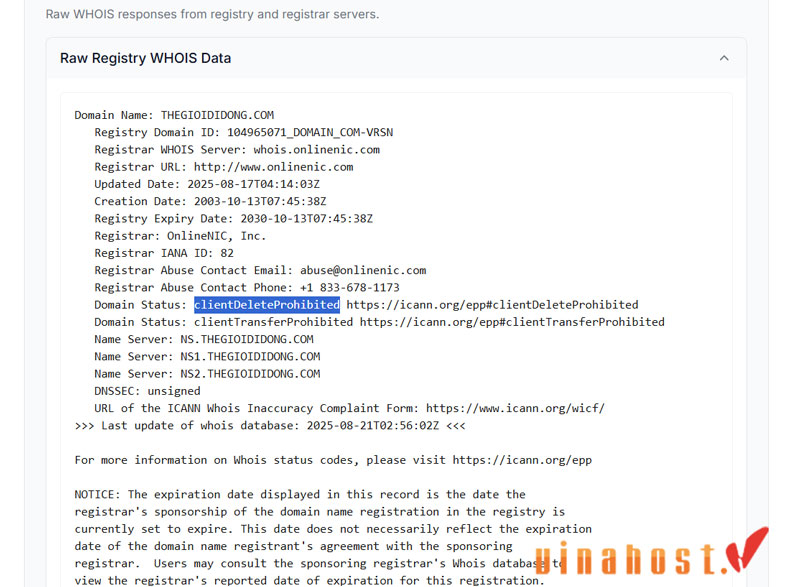Click the Creation Date 2003-10-13 line
The height and width of the screenshot is (587, 800).
point(210,201)
